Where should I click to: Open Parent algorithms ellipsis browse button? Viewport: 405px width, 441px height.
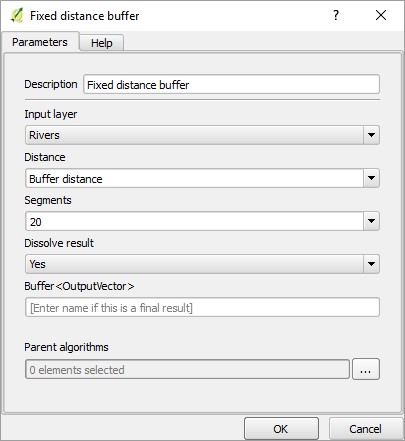pos(366,369)
